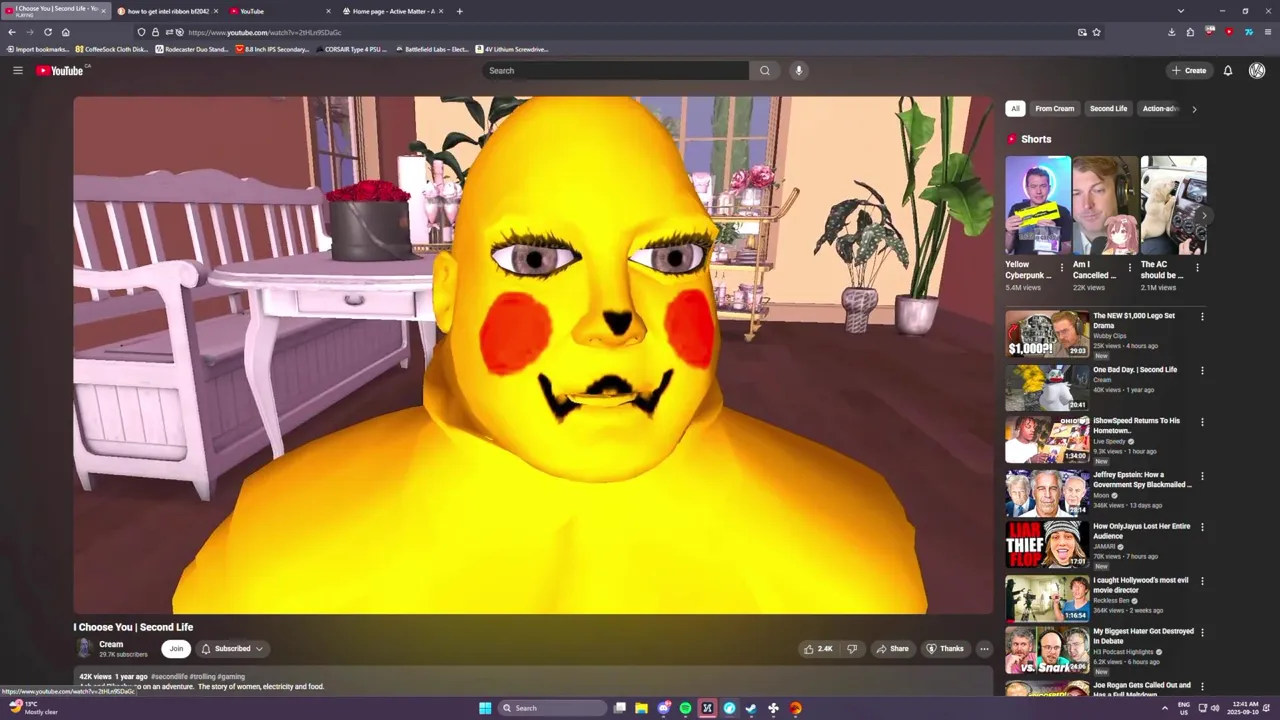Viewport: 1280px width, 720px height.
Task: Go back in browser history
Action: tap(12, 32)
